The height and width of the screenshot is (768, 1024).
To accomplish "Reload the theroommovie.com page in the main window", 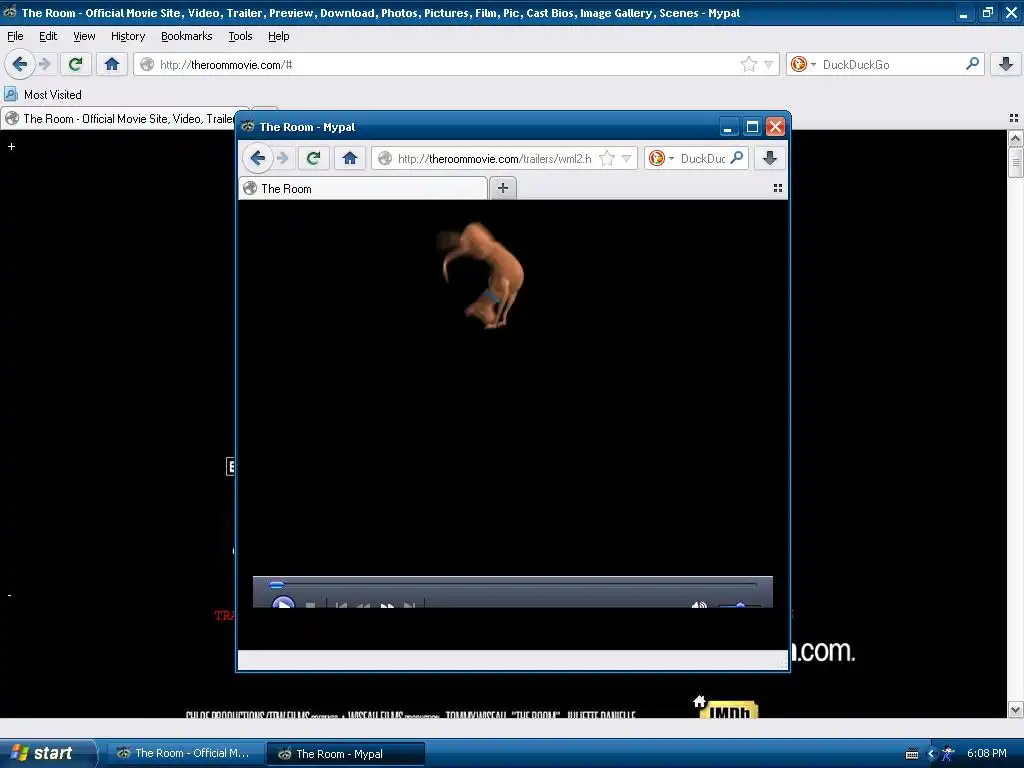I will click(75, 64).
